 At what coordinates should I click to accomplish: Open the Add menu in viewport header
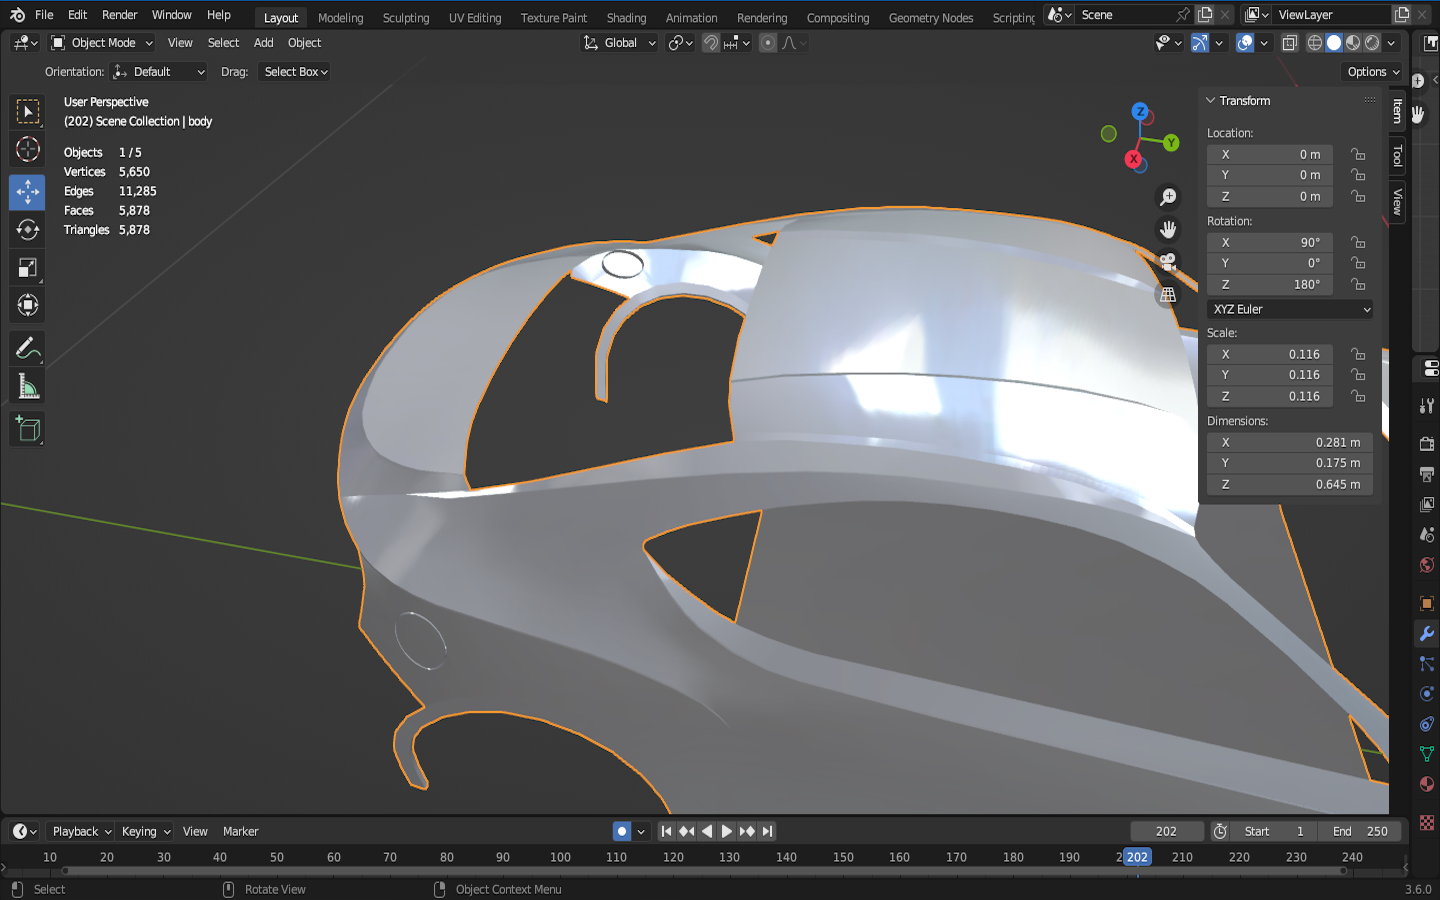point(263,43)
